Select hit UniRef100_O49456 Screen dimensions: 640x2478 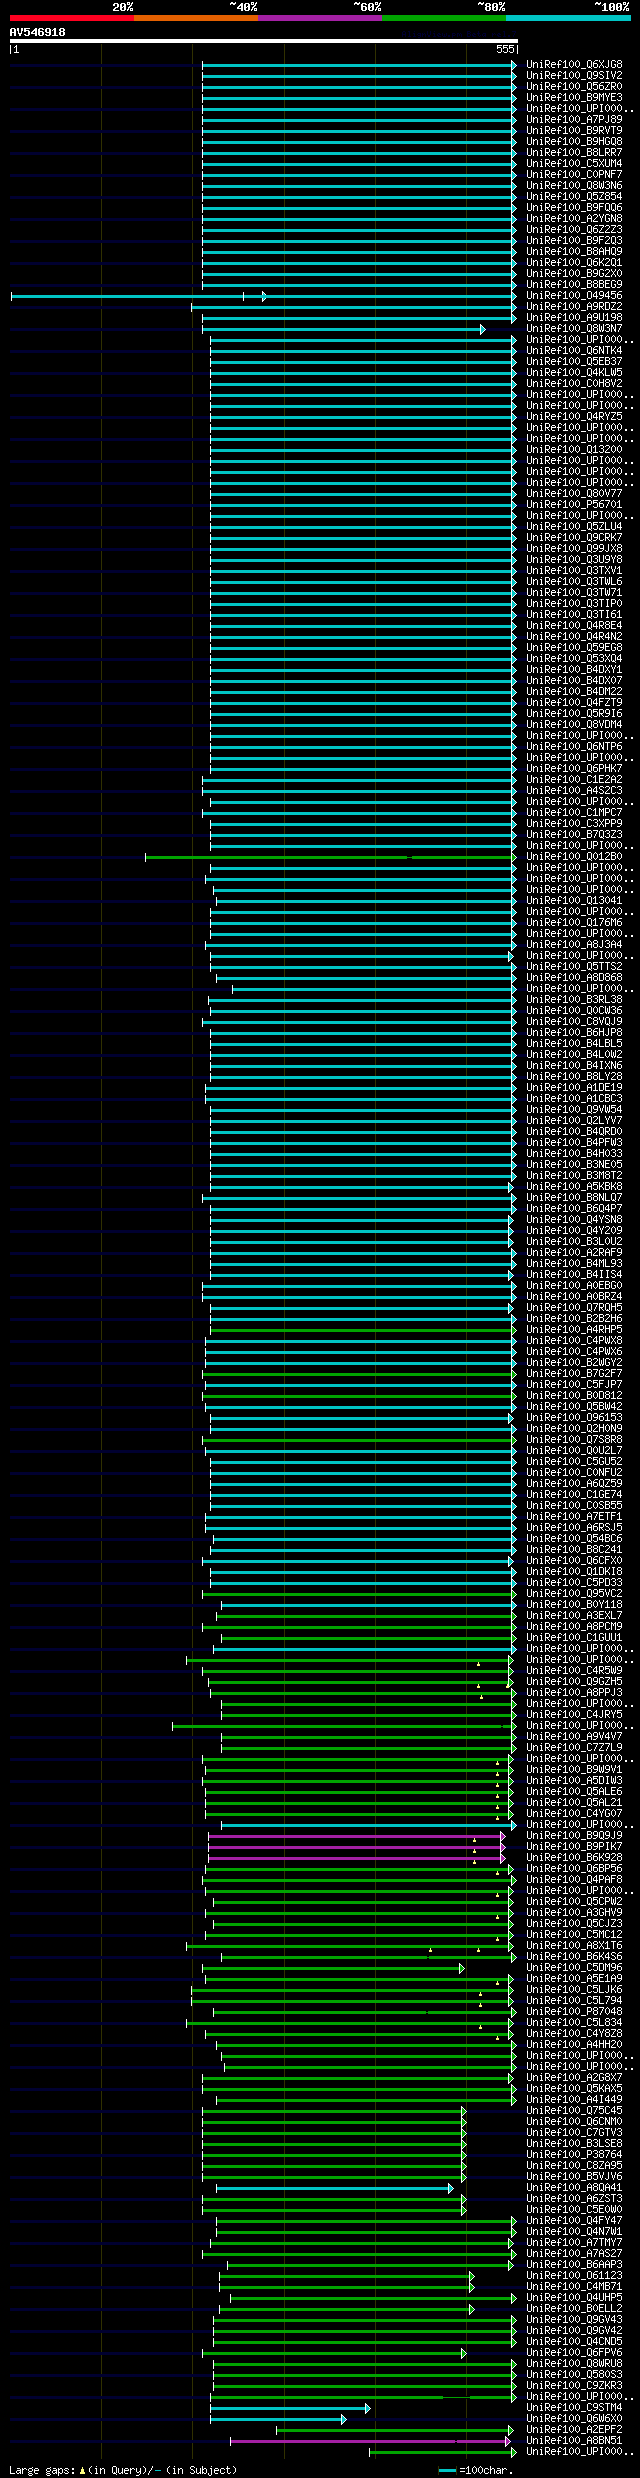[x=574, y=295]
